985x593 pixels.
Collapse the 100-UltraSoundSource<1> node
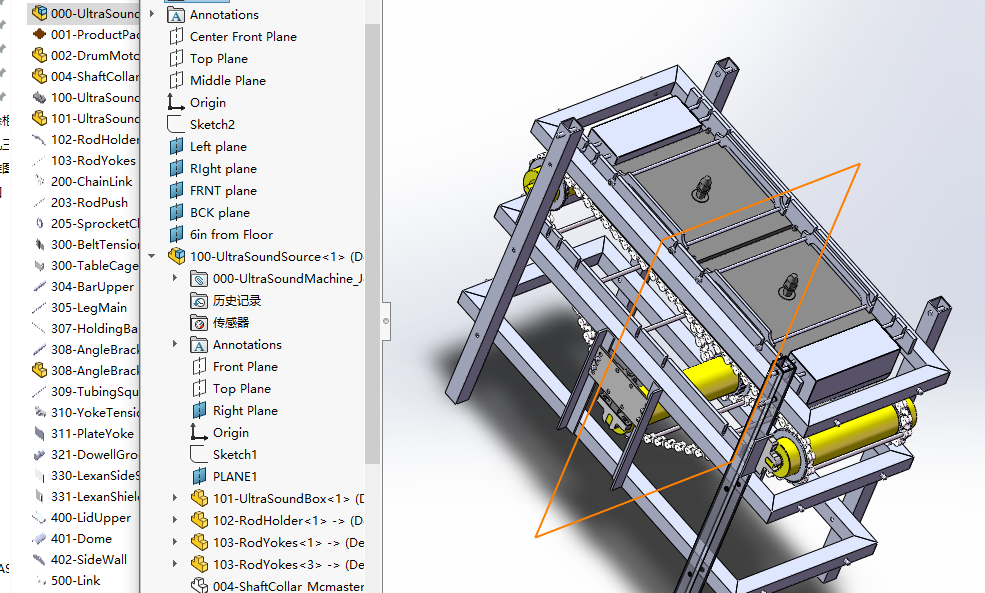[152, 256]
